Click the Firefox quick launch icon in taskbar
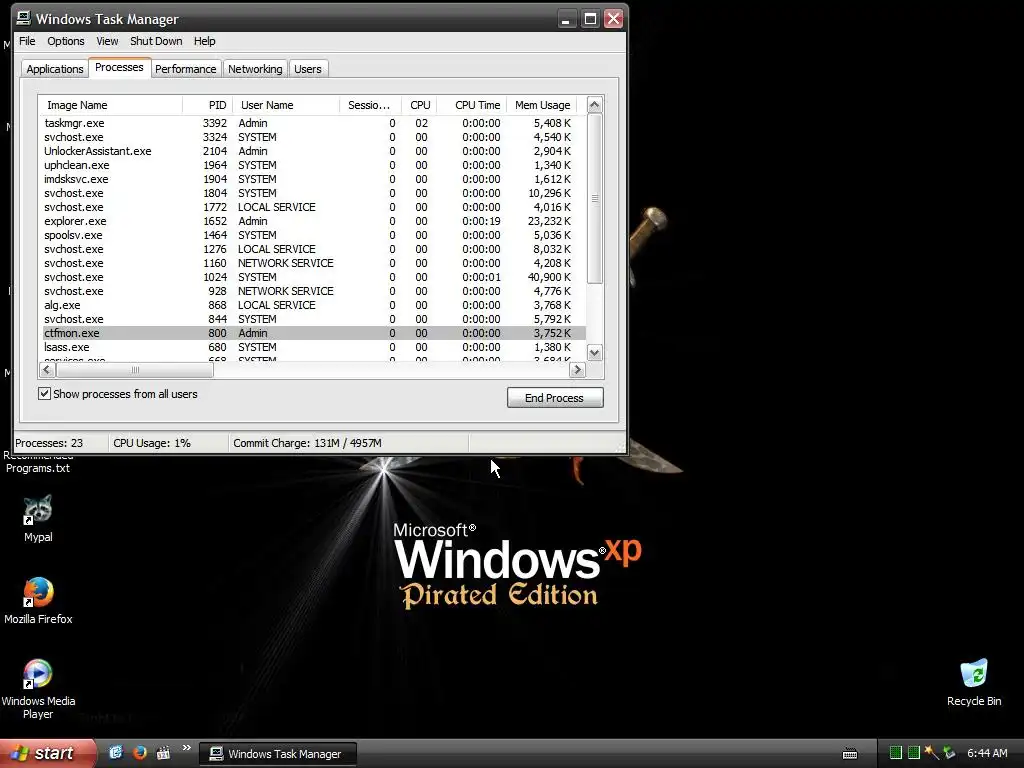1024x768 pixels. tap(139, 753)
